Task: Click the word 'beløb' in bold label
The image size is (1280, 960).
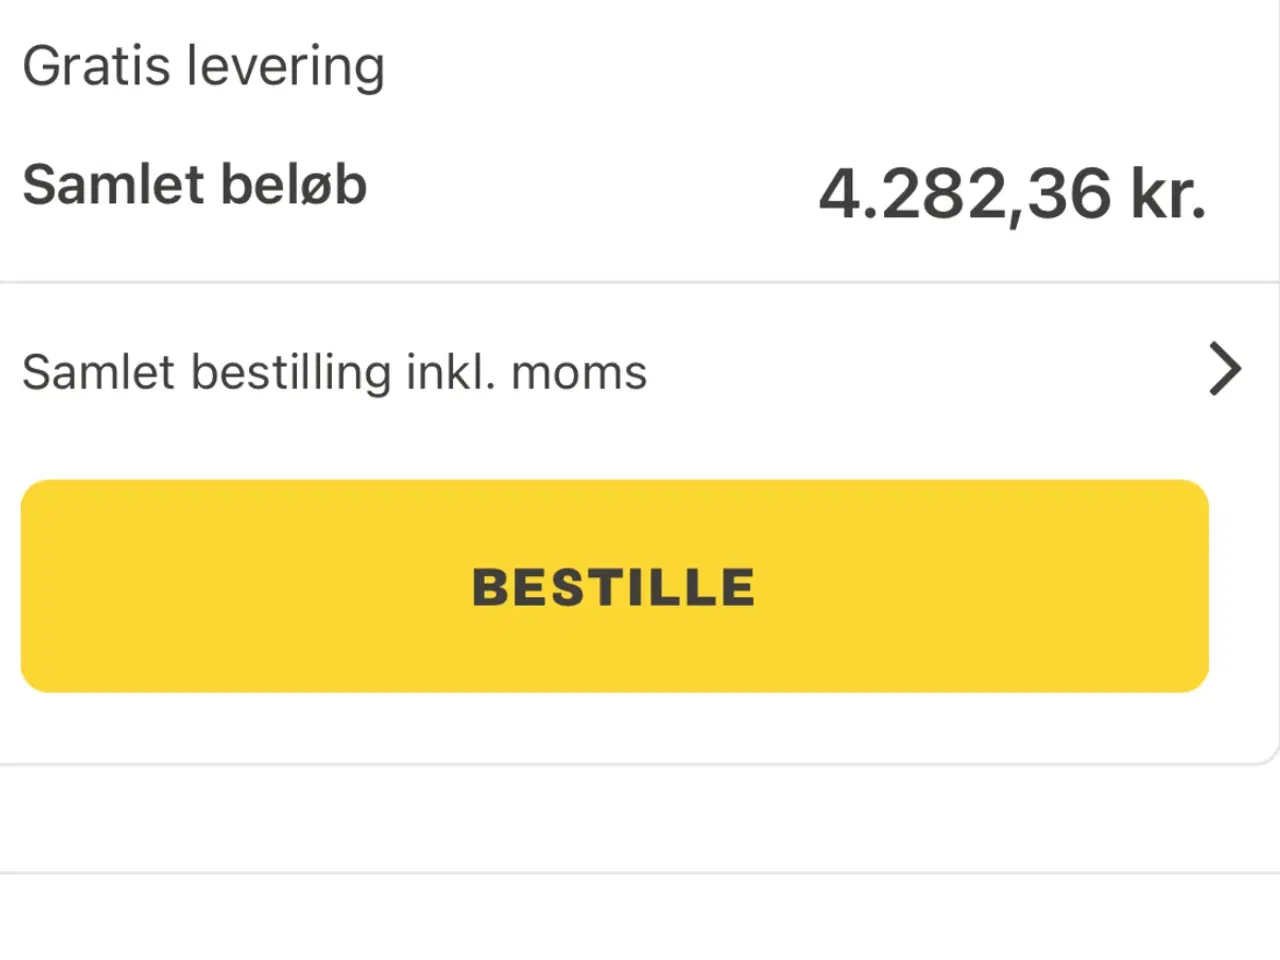Action: 293,185
